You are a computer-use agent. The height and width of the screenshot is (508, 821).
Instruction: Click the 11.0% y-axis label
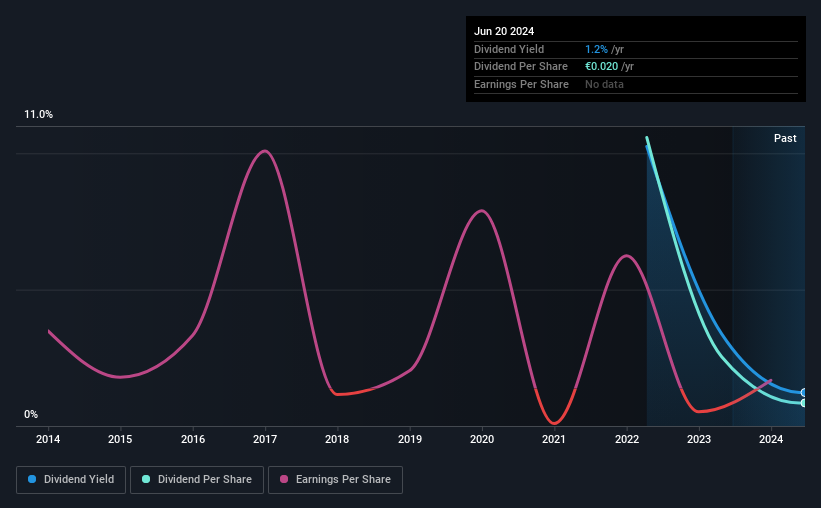[38, 114]
